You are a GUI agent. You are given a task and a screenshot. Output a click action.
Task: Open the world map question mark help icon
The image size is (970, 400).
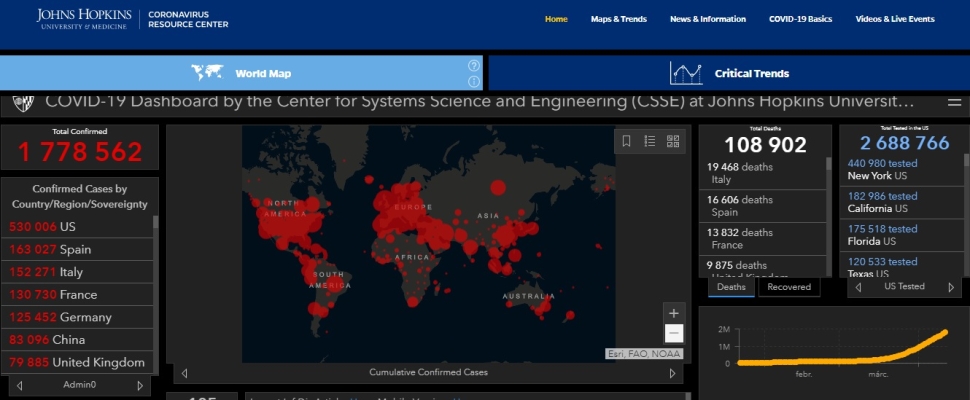tap(474, 66)
